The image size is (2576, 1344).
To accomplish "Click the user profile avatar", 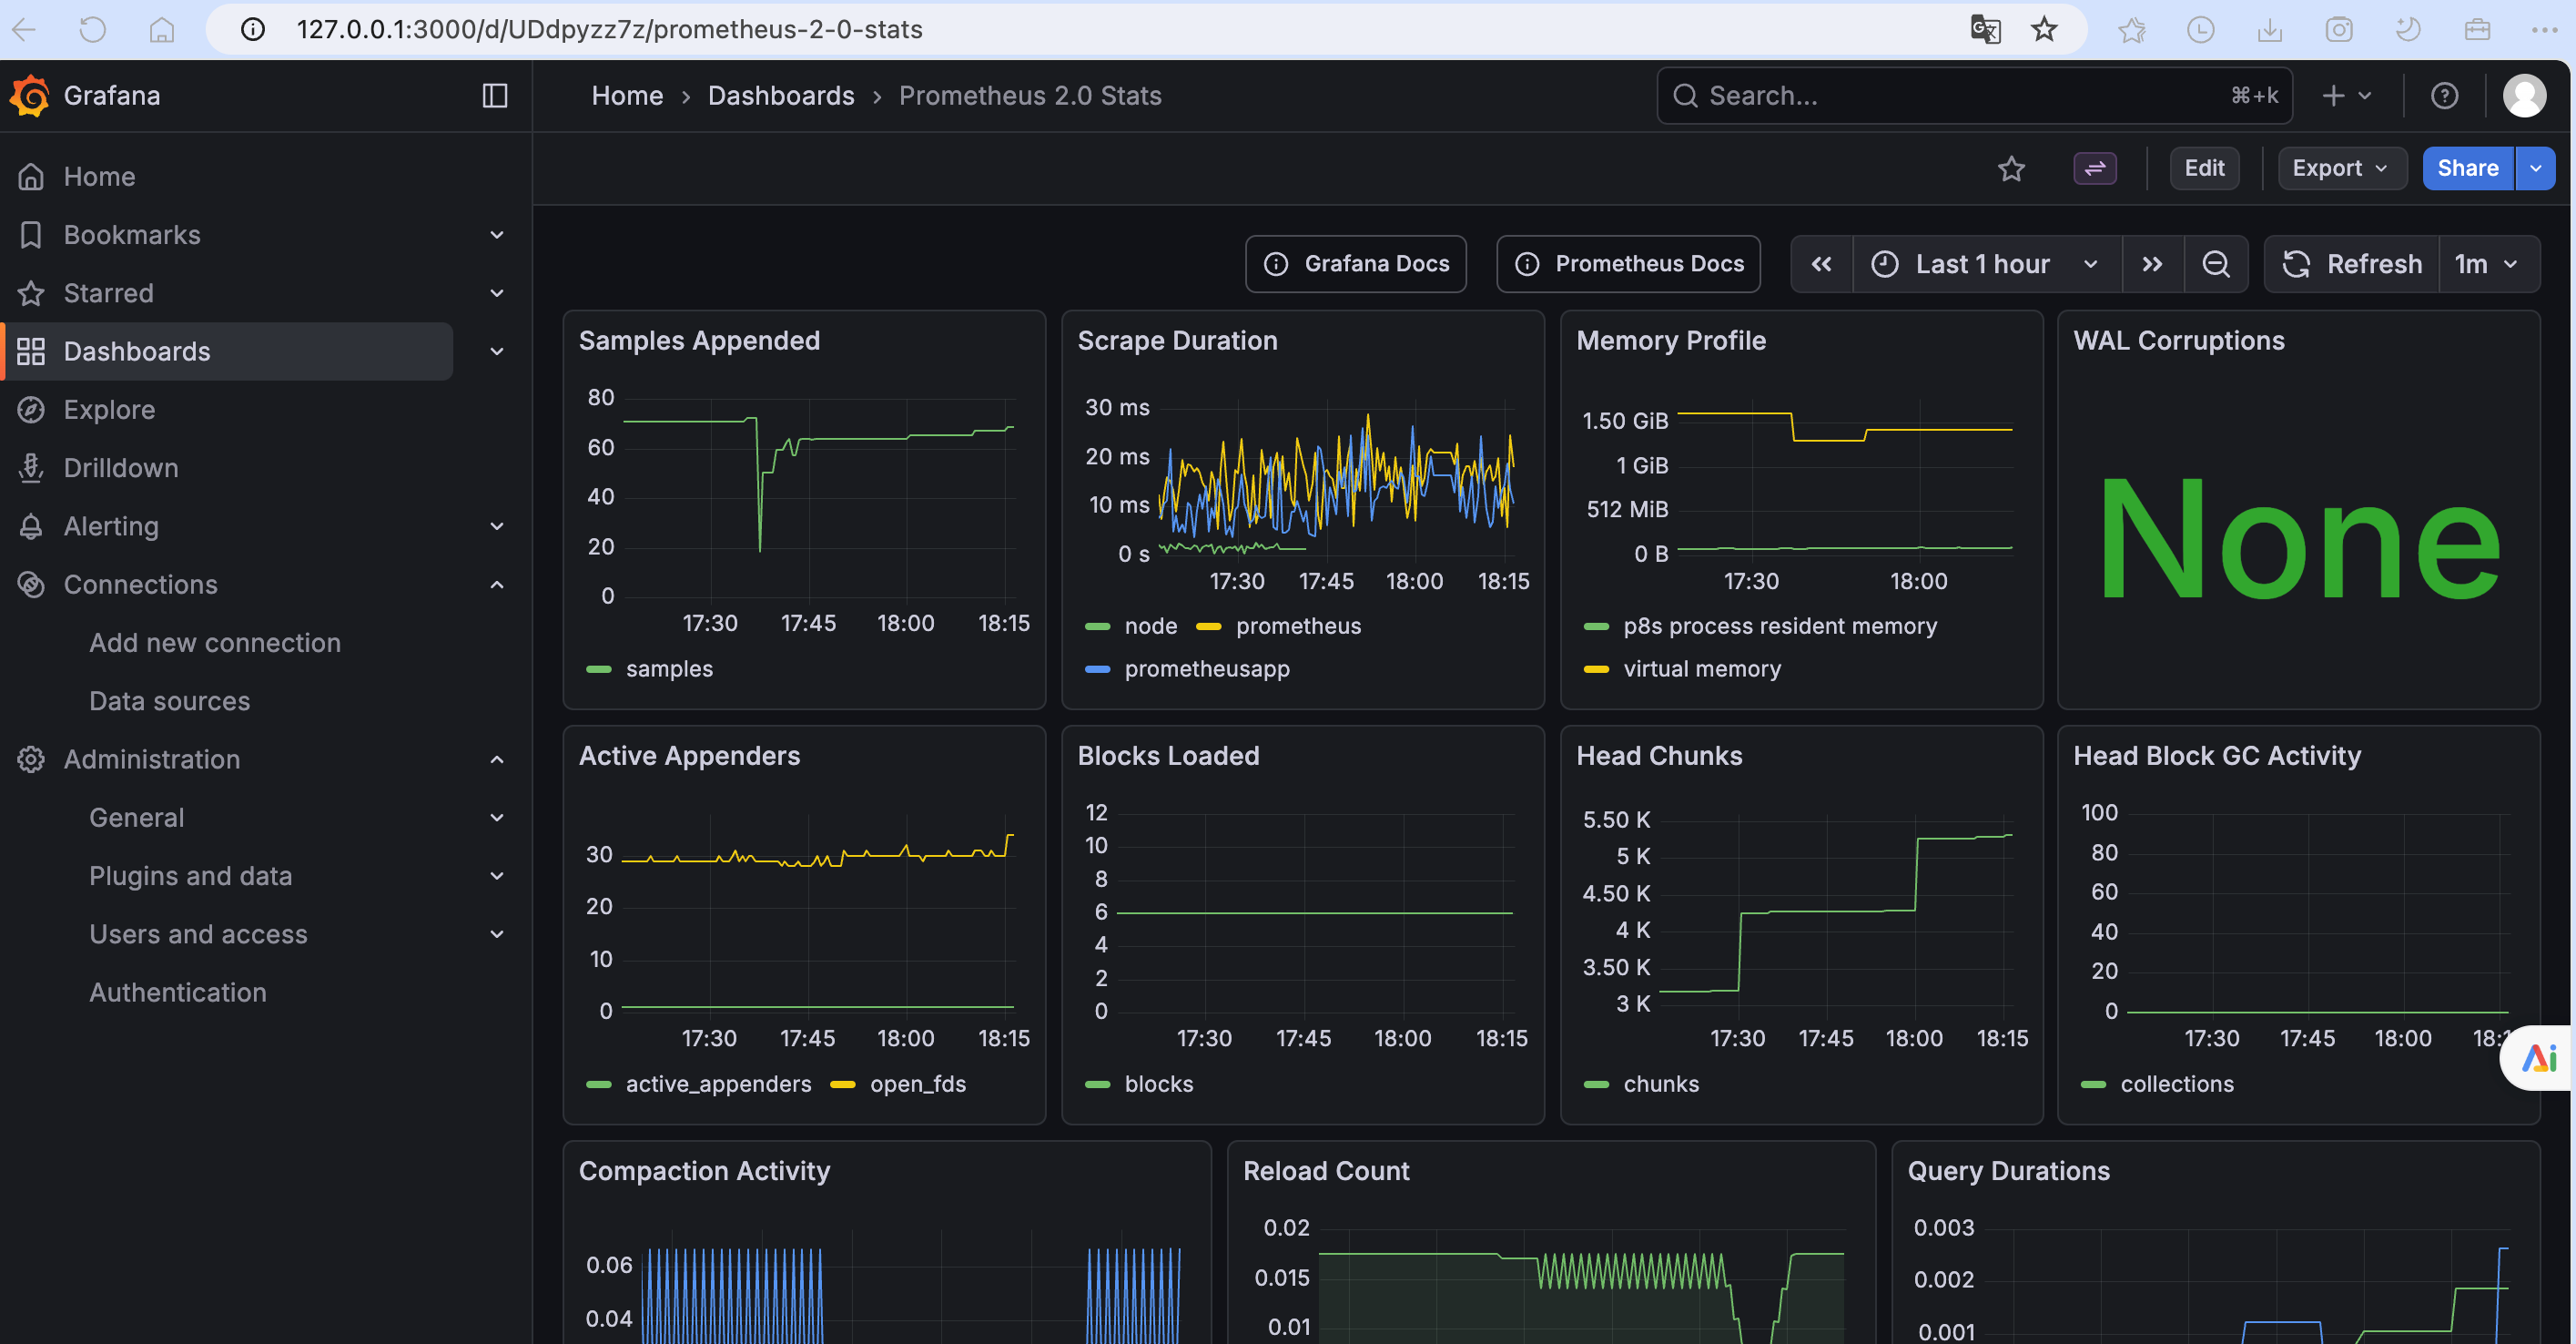I will [x=2524, y=96].
